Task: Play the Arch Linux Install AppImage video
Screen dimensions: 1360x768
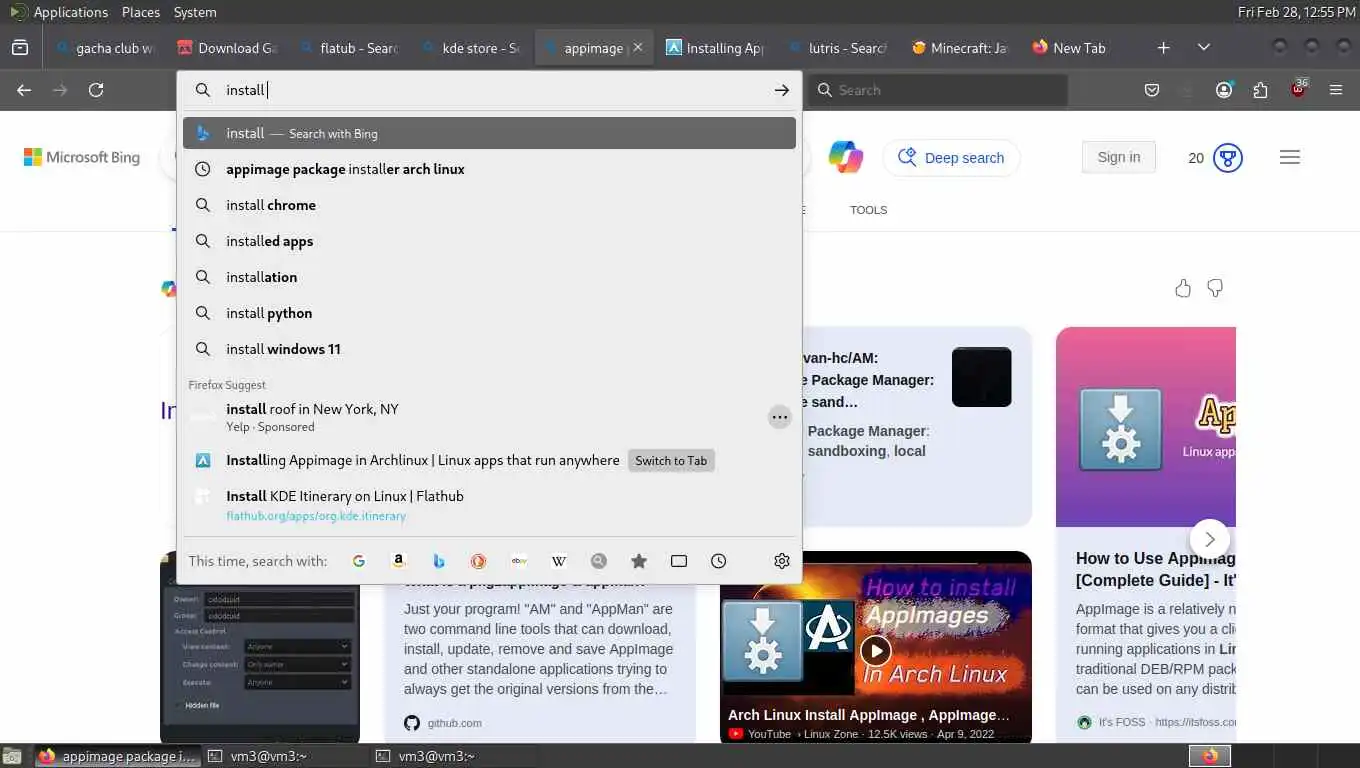Action: point(876,651)
